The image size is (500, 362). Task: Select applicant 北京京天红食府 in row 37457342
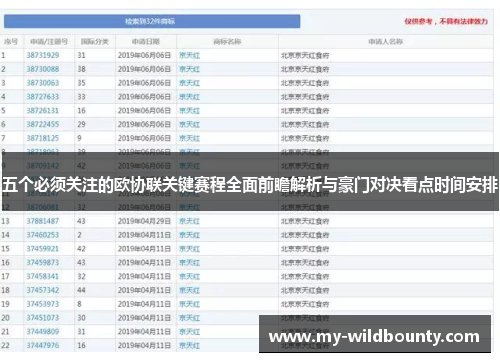tap(305, 291)
